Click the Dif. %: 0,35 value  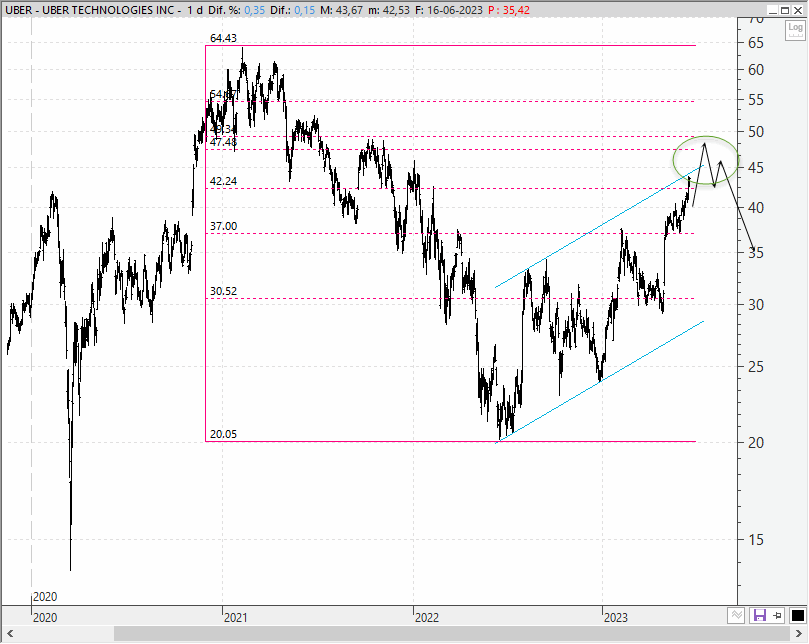click(237, 10)
